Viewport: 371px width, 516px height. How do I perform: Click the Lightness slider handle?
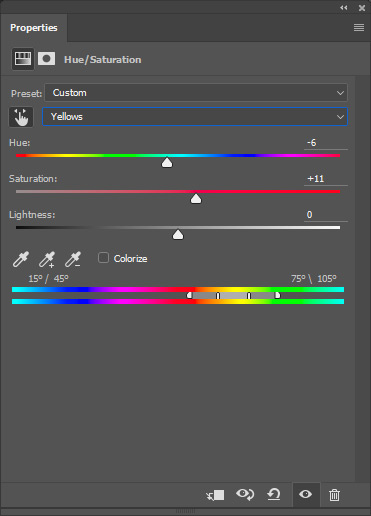(x=178, y=235)
